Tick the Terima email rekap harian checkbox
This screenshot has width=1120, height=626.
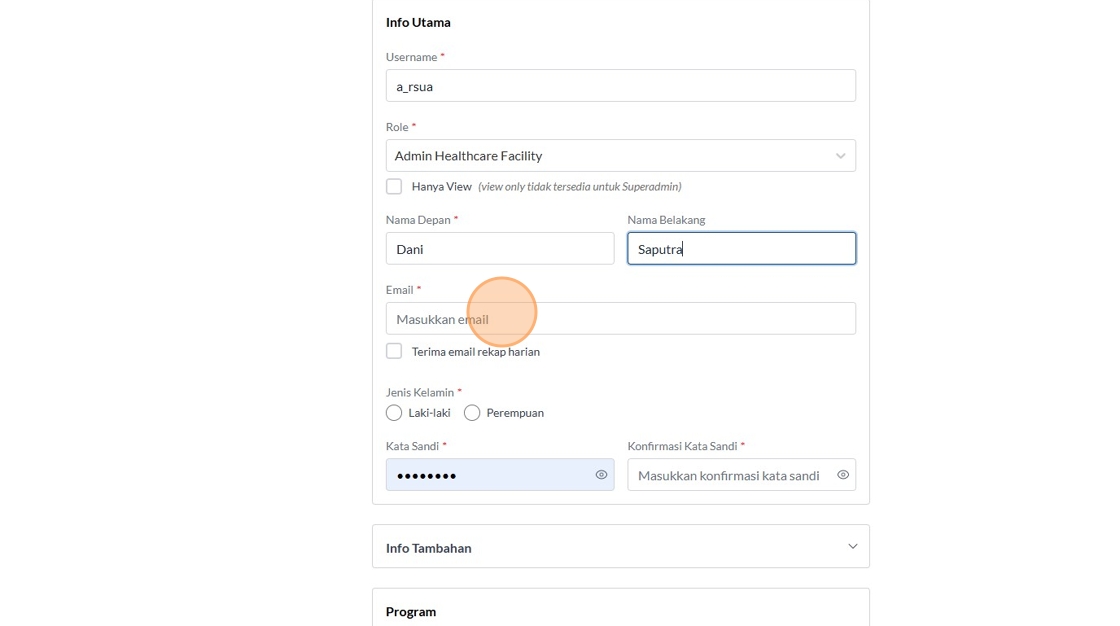[394, 351]
